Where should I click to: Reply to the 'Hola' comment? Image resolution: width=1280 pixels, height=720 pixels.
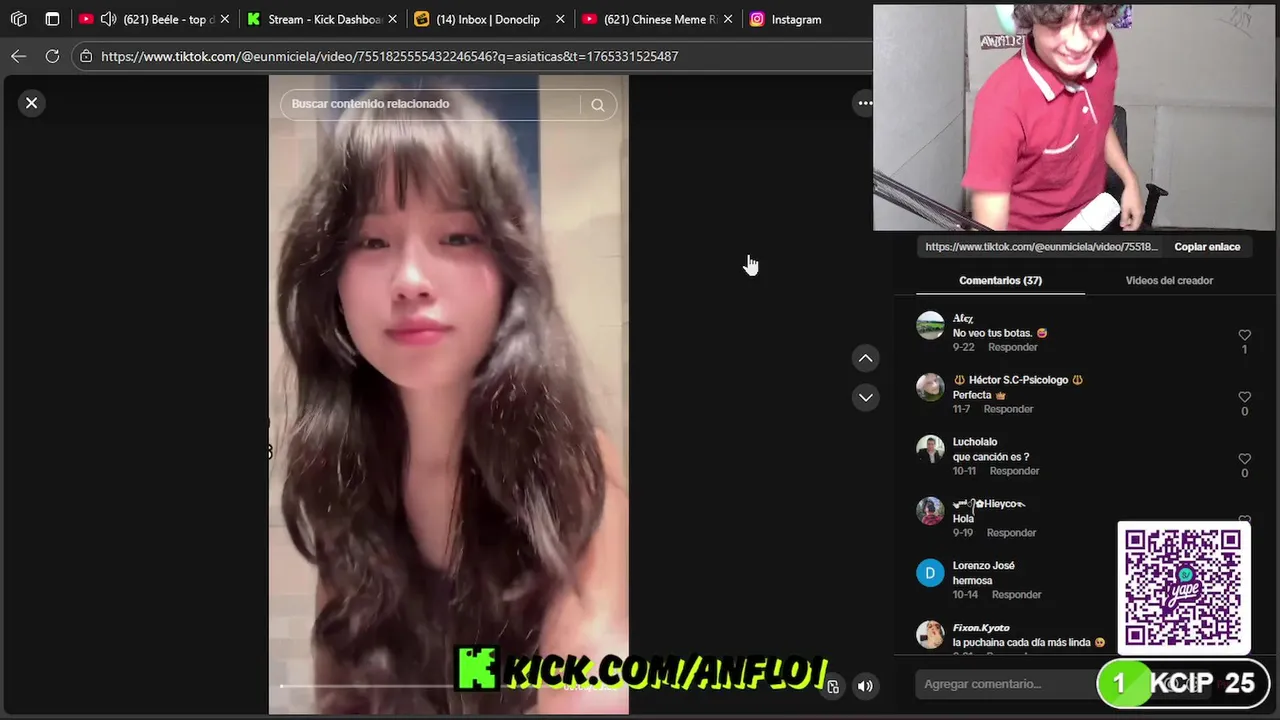pyautogui.click(x=1011, y=533)
